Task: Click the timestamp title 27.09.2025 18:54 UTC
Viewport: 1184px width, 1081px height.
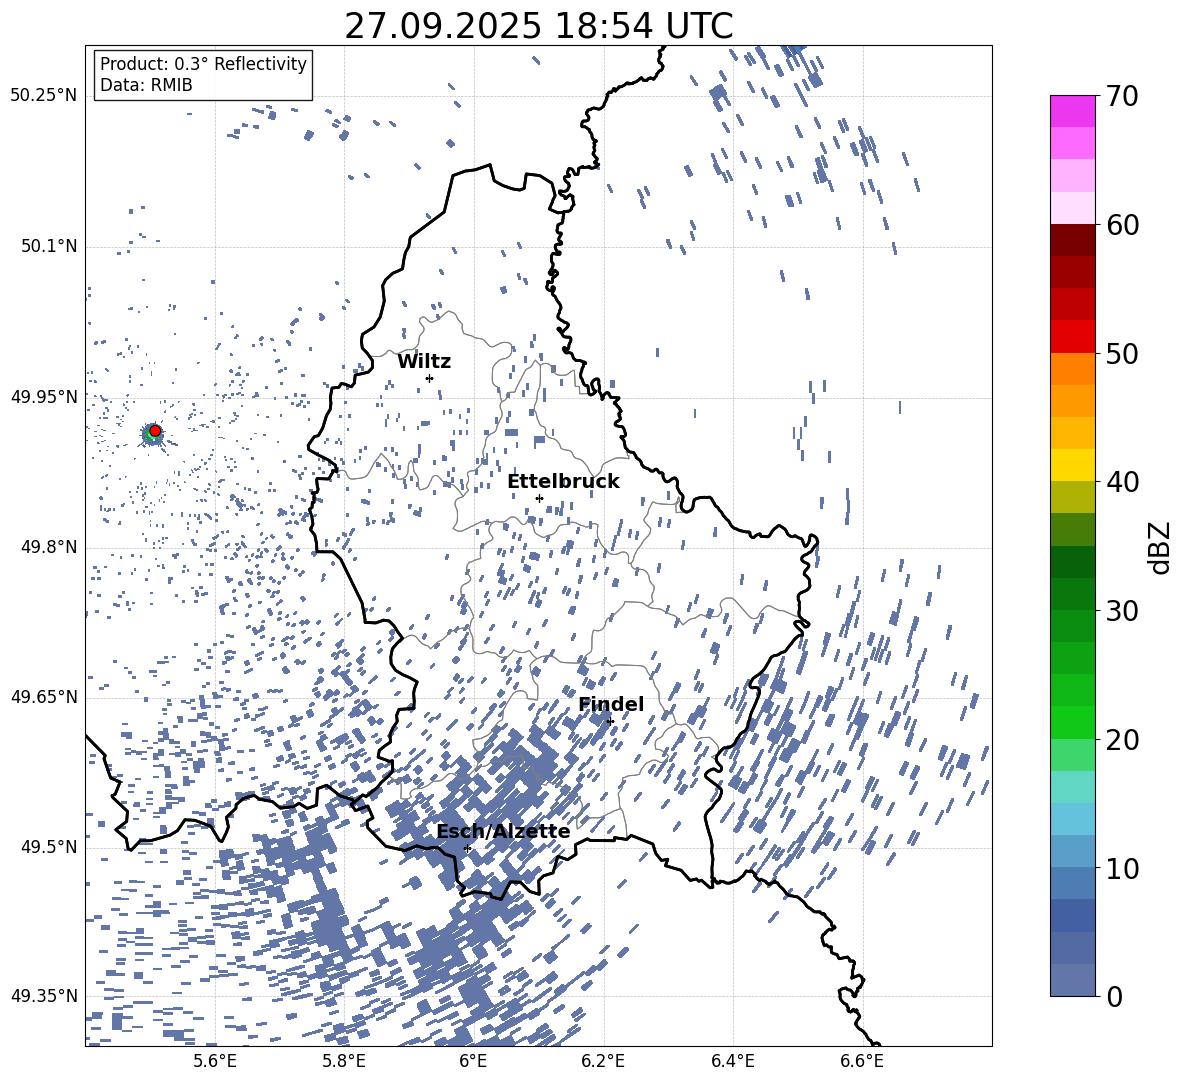Action: coord(538,26)
